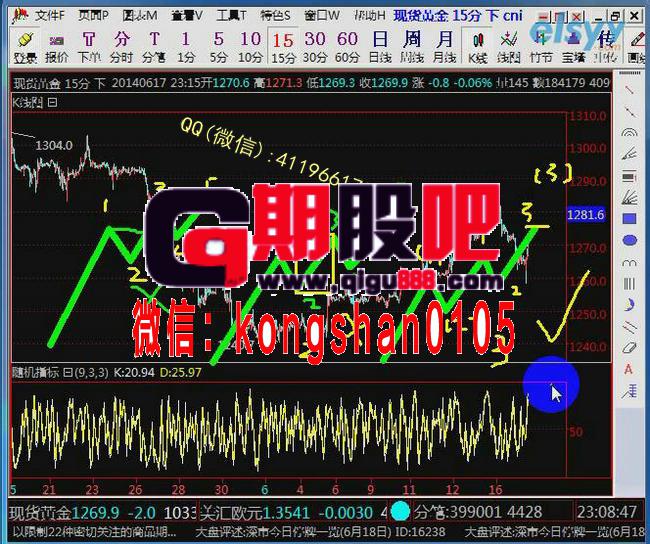Viewport: 650px width, 544px height.
Task: Select the concentric arcs drawing tool
Action: point(629,133)
